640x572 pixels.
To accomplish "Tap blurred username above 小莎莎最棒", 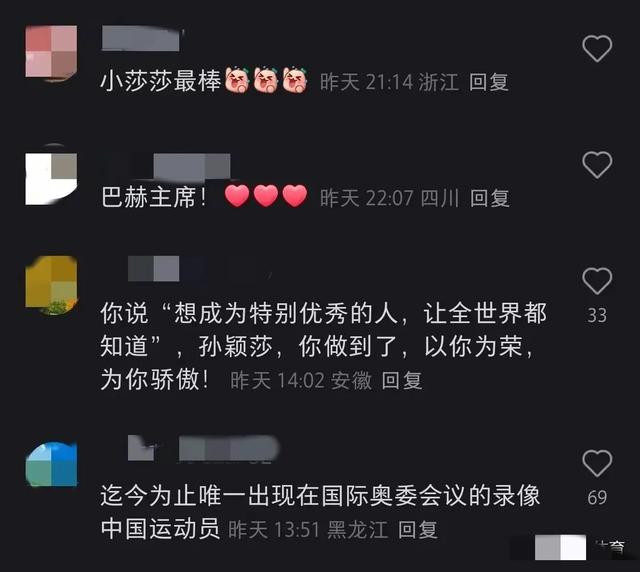I will point(140,38).
